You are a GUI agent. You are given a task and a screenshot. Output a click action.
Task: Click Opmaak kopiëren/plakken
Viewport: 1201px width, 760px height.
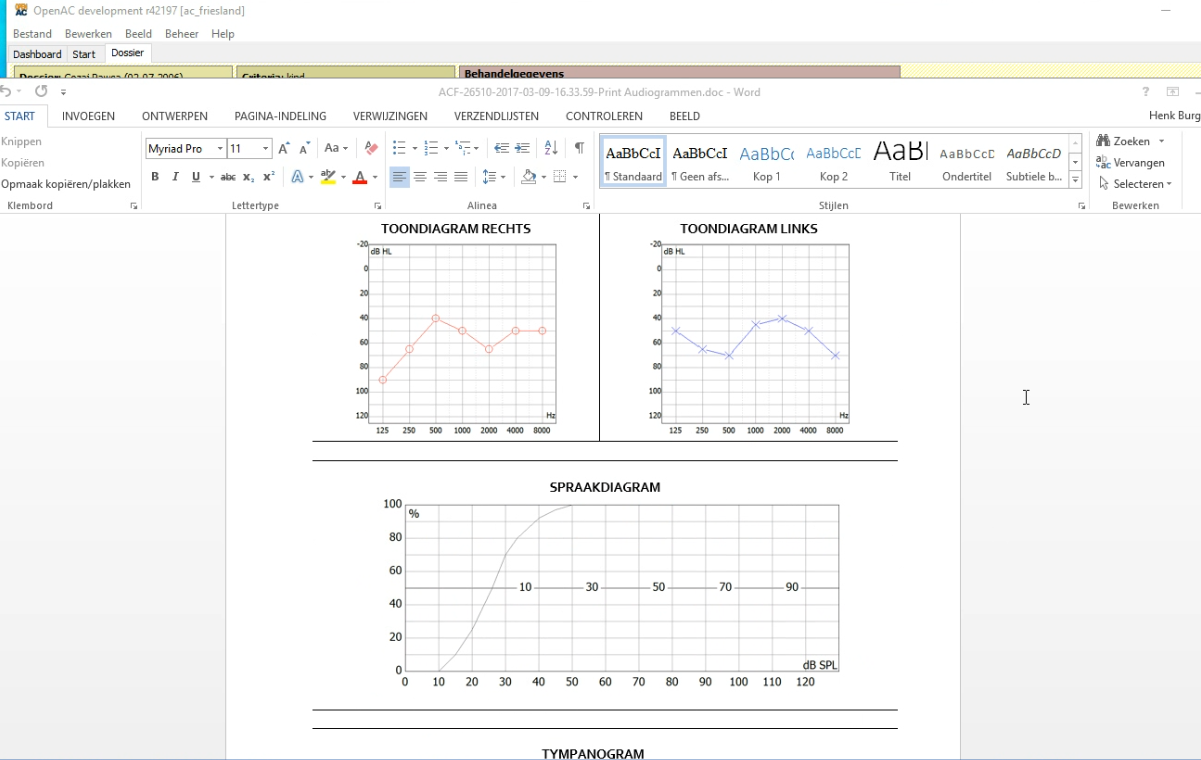(x=66, y=184)
